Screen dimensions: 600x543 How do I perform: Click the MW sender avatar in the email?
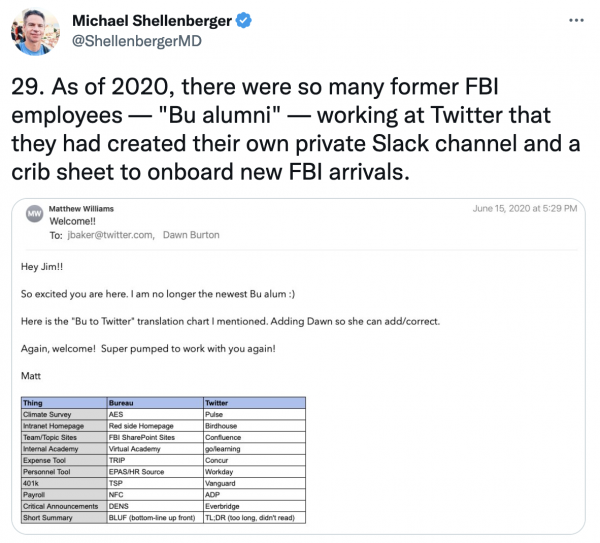(x=33, y=215)
